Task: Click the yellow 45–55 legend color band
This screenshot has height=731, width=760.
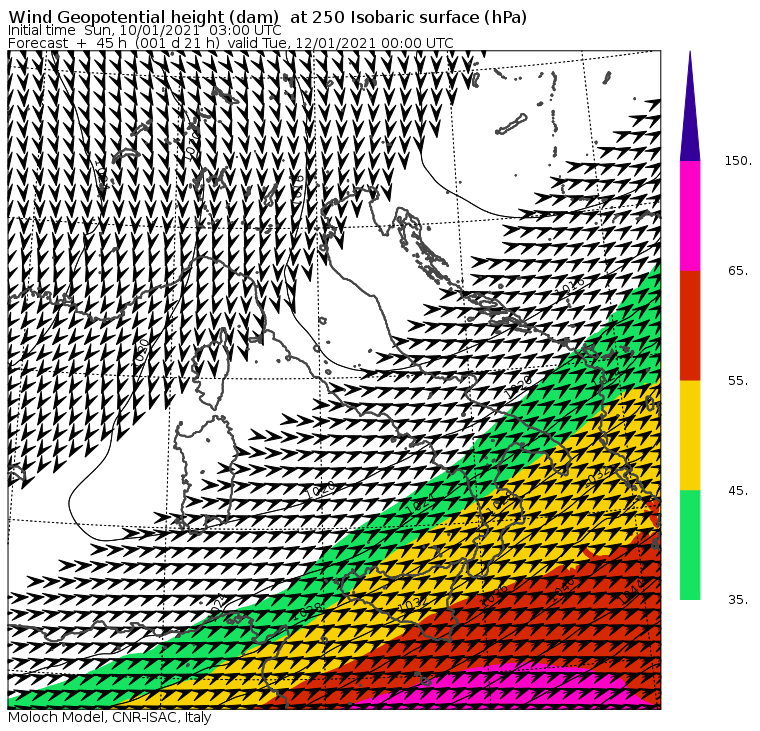Action: click(x=690, y=435)
